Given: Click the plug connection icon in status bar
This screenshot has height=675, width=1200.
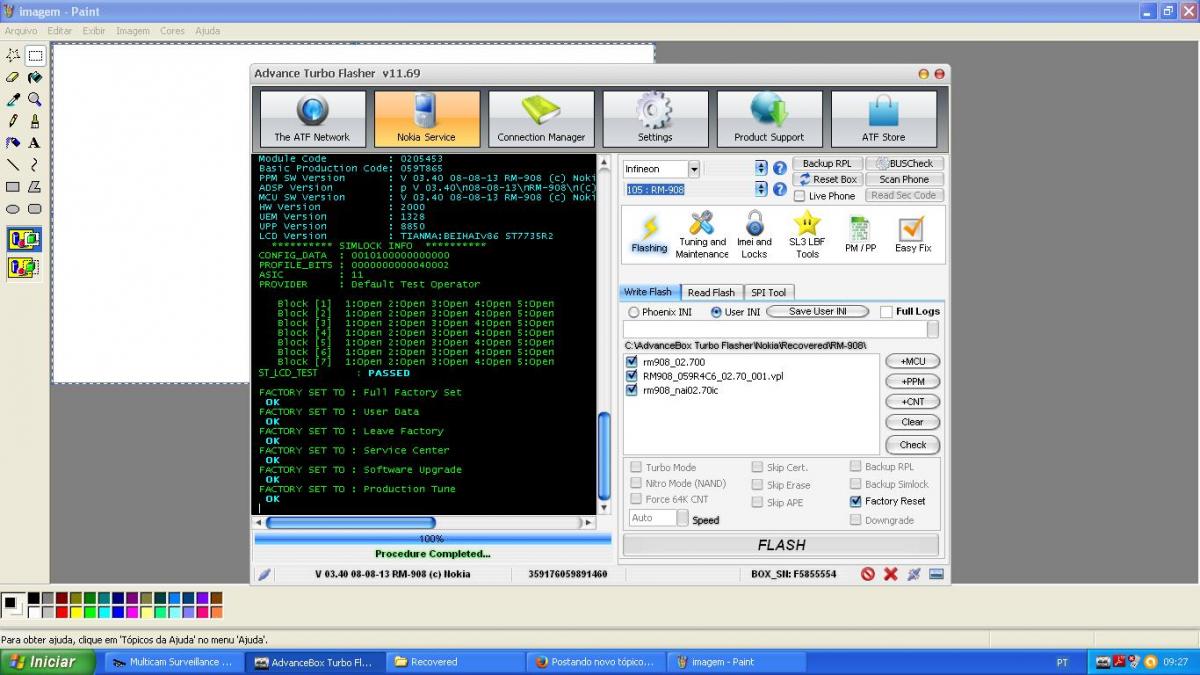Looking at the screenshot, I should pos(913,574).
